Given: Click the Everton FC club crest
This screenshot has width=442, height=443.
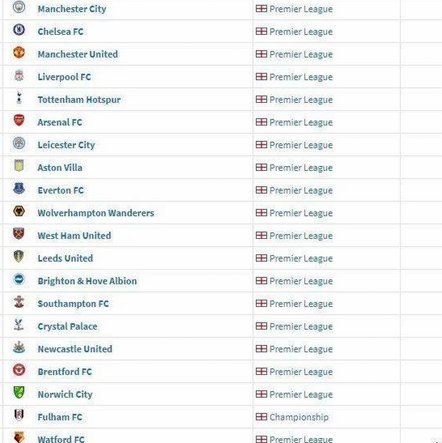Looking at the screenshot, I should coord(19,189).
